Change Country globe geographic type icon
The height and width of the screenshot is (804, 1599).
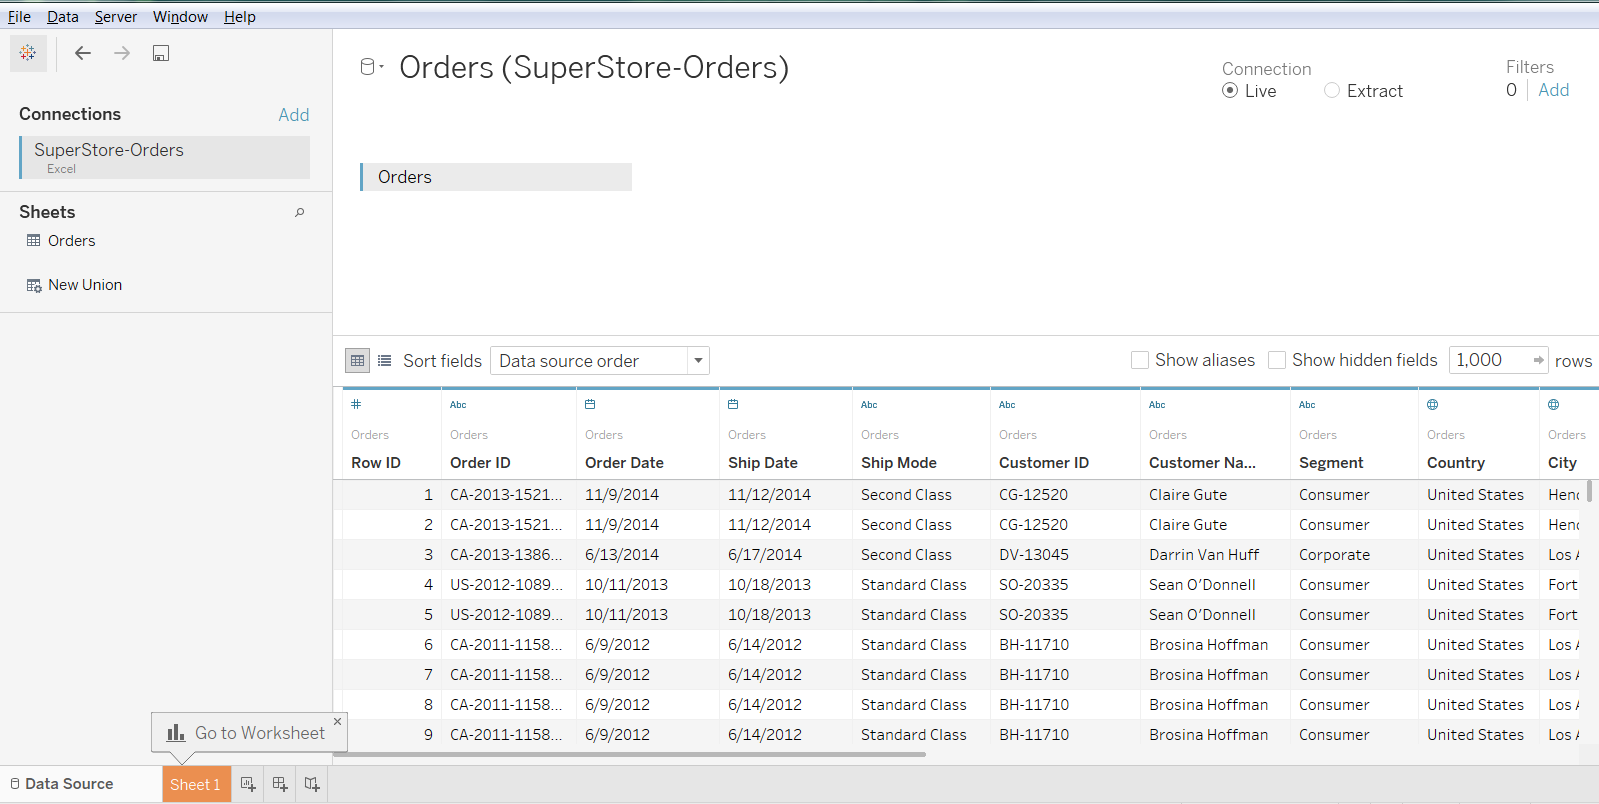click(1433, 404)
